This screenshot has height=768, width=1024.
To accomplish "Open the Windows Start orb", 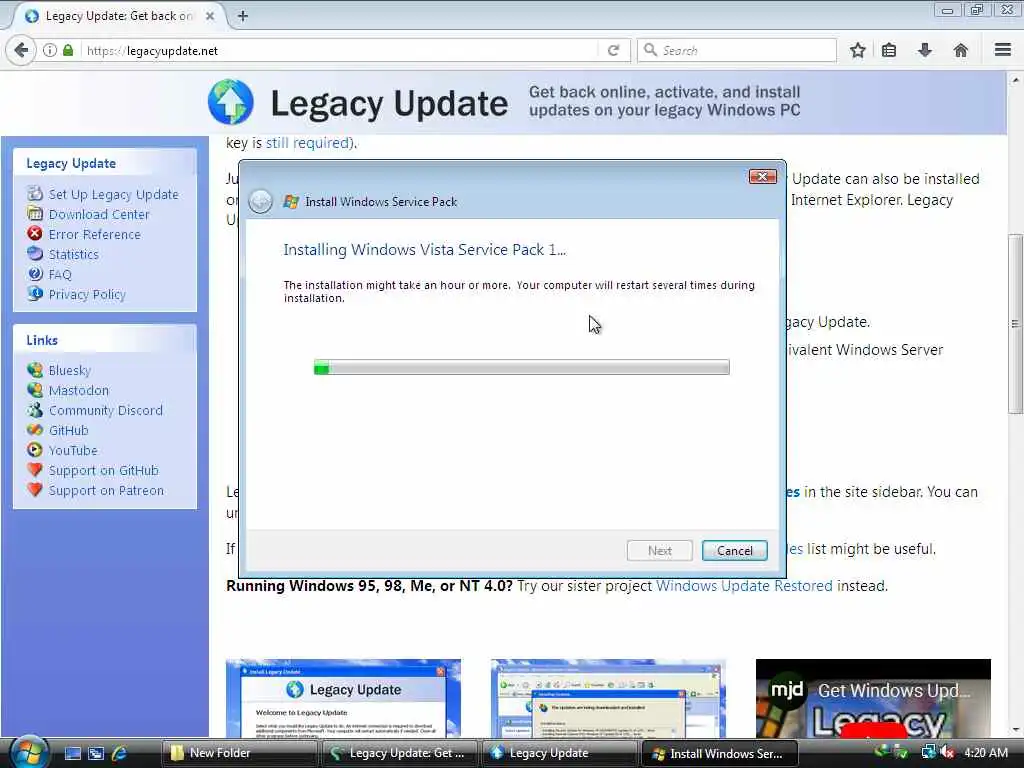I will pyautogui.click(x=27, y=753).
